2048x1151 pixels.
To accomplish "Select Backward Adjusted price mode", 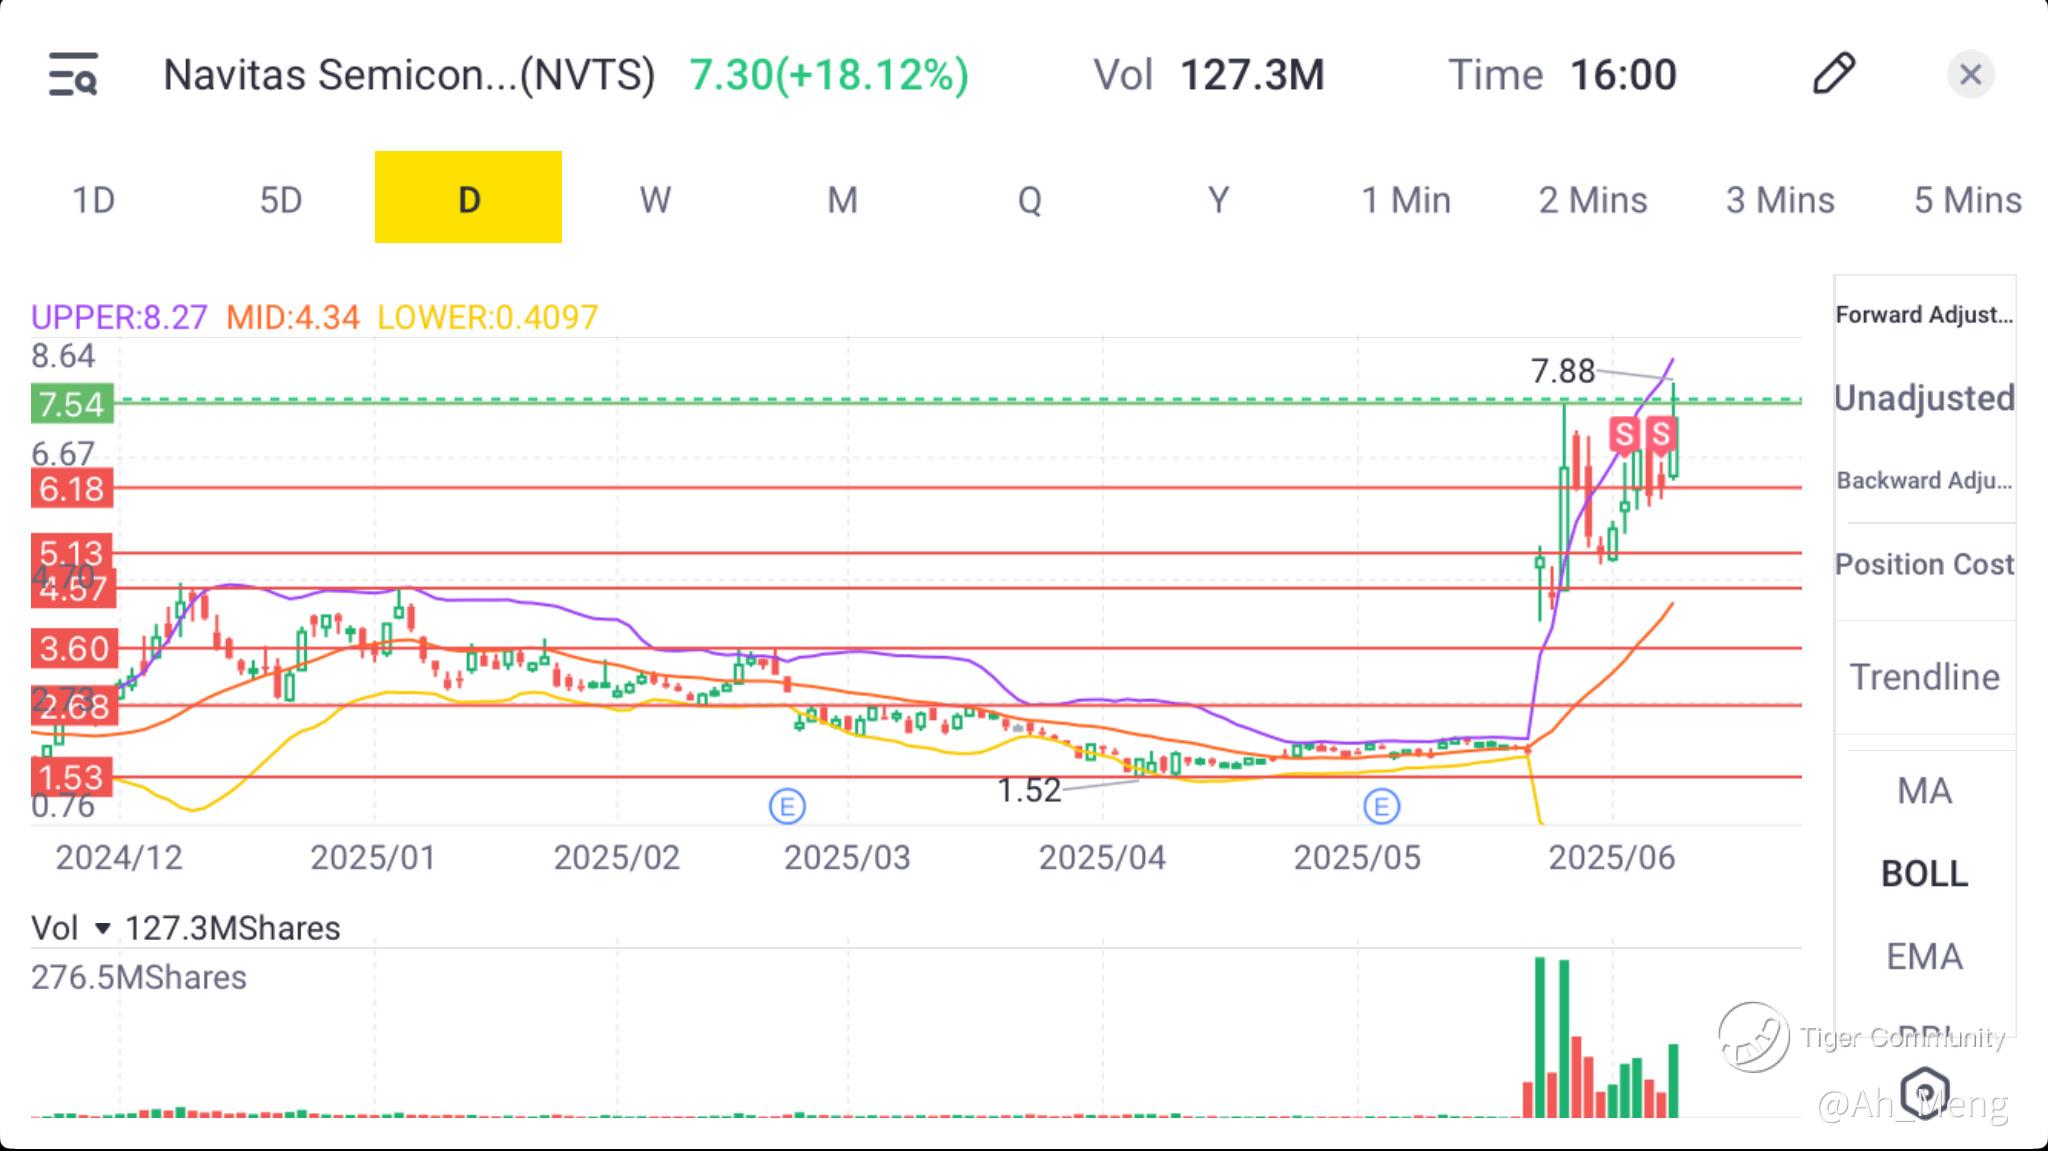I will 1924,481.
